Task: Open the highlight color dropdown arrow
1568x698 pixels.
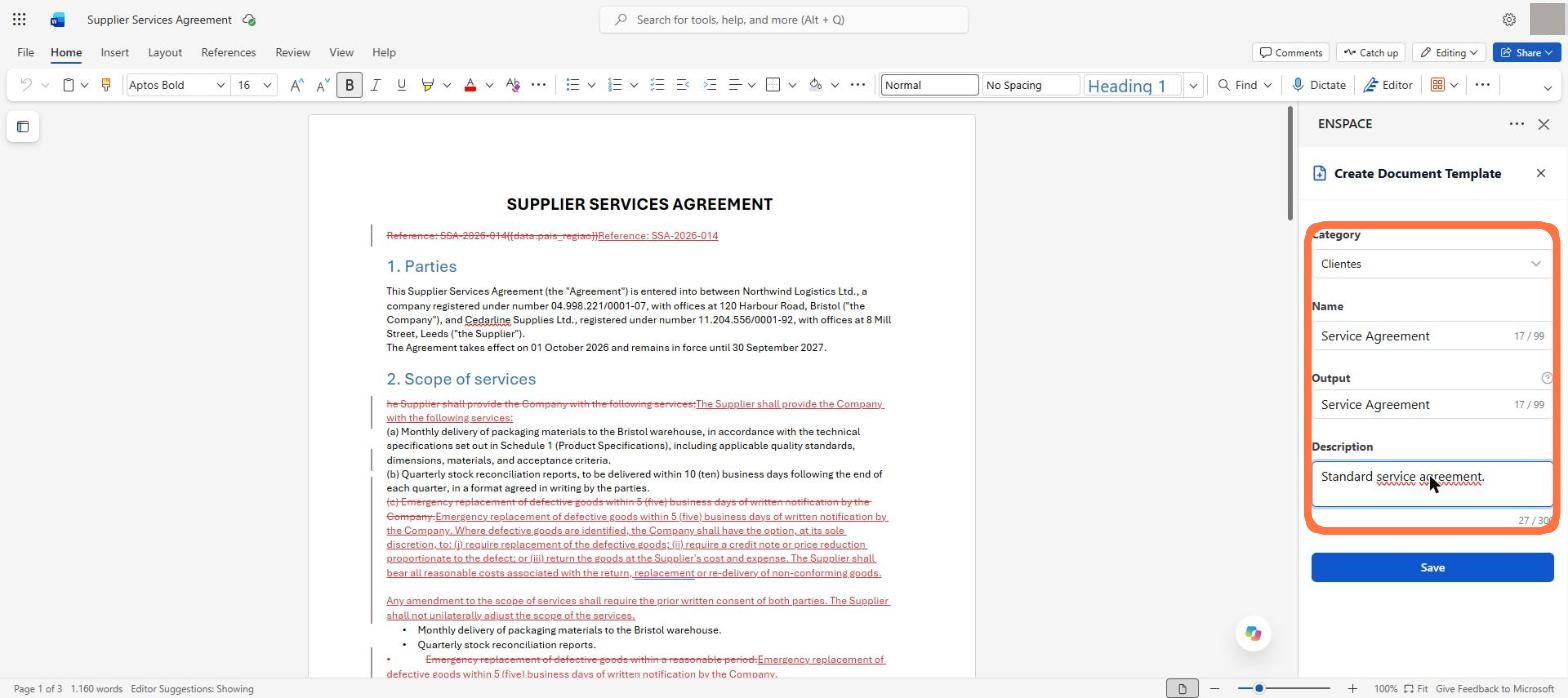Action: [x=447, y=85]
